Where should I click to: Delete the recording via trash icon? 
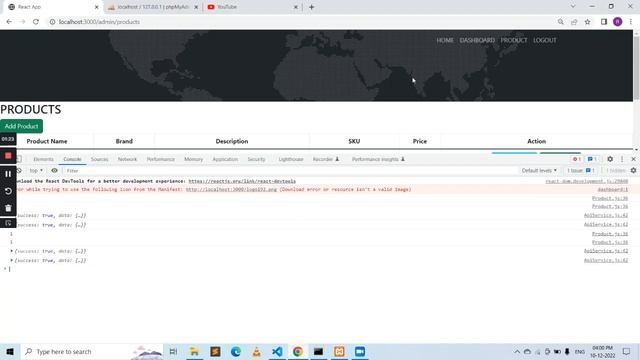tap(8, 208)
